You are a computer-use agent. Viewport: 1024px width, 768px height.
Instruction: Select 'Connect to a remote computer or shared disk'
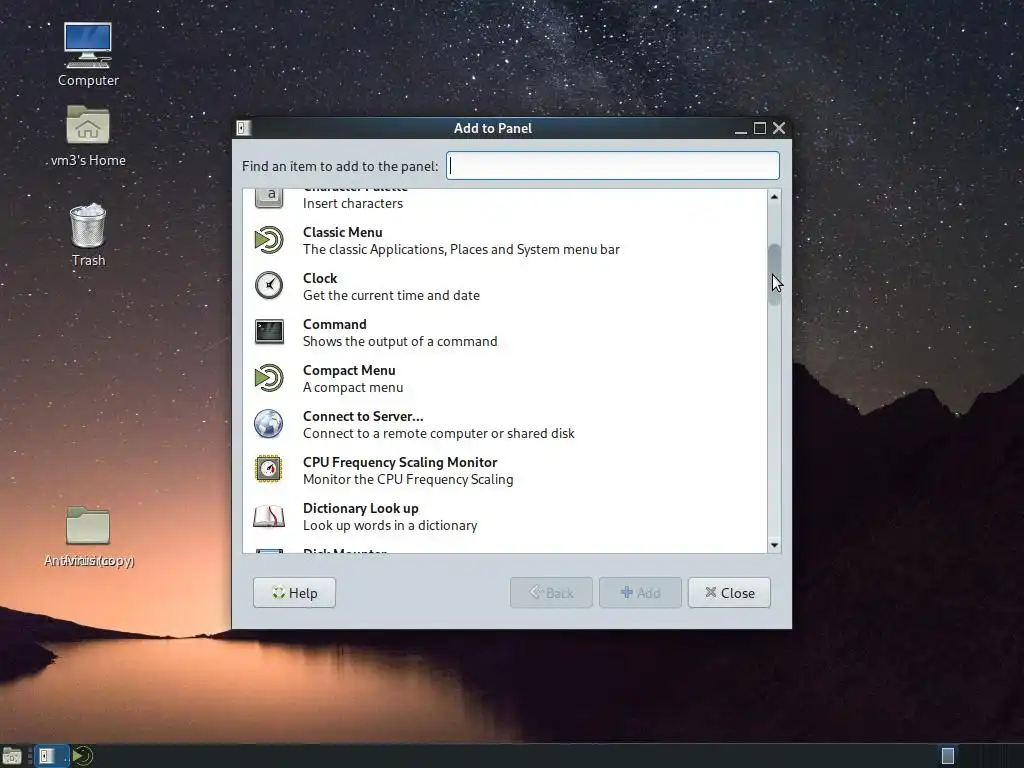(439, 434)
